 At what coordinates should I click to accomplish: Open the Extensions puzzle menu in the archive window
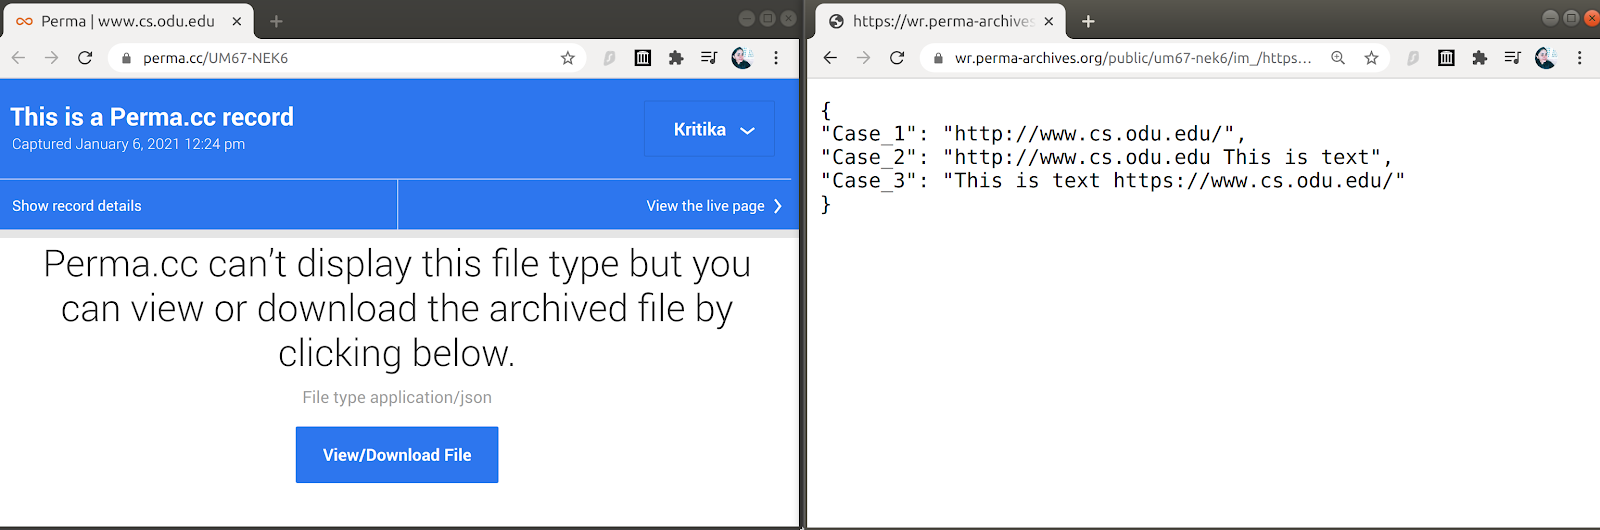pos(1480,58)
